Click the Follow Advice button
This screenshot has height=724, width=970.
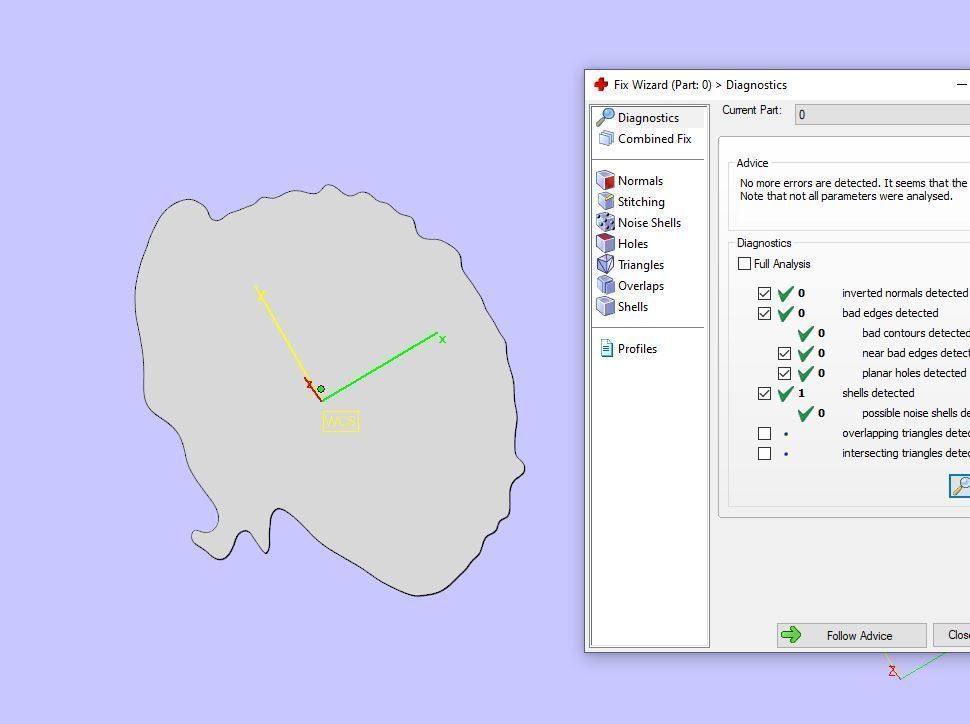tap(852, 636)
